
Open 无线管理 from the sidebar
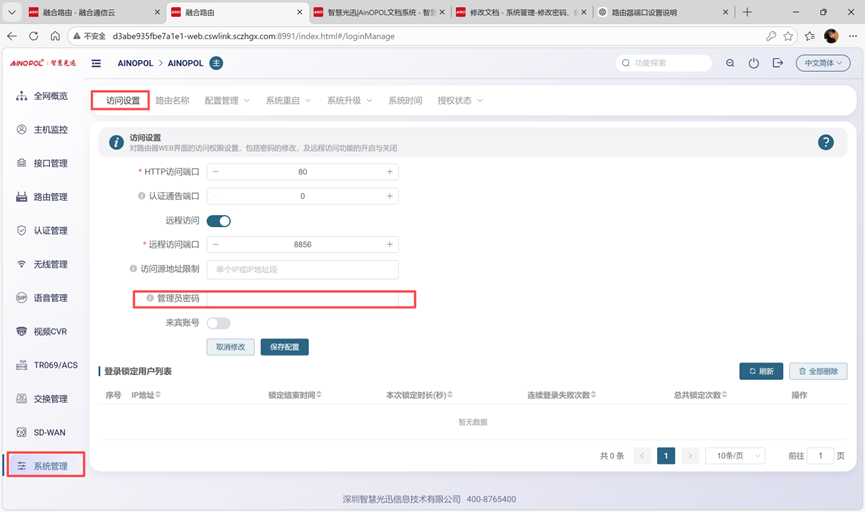pyautogui.click(x=50, y=264)
